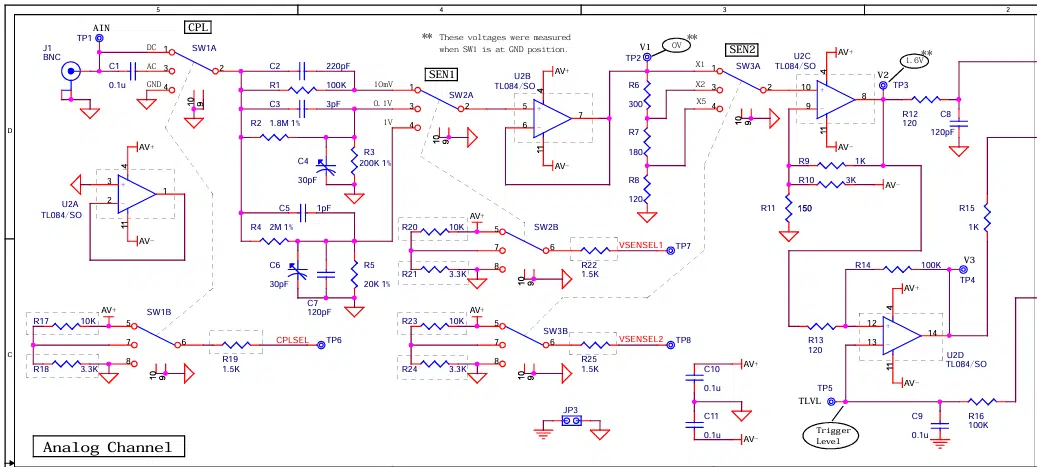
Task: Select the JP3 jumper symbol
Action: 571,421
